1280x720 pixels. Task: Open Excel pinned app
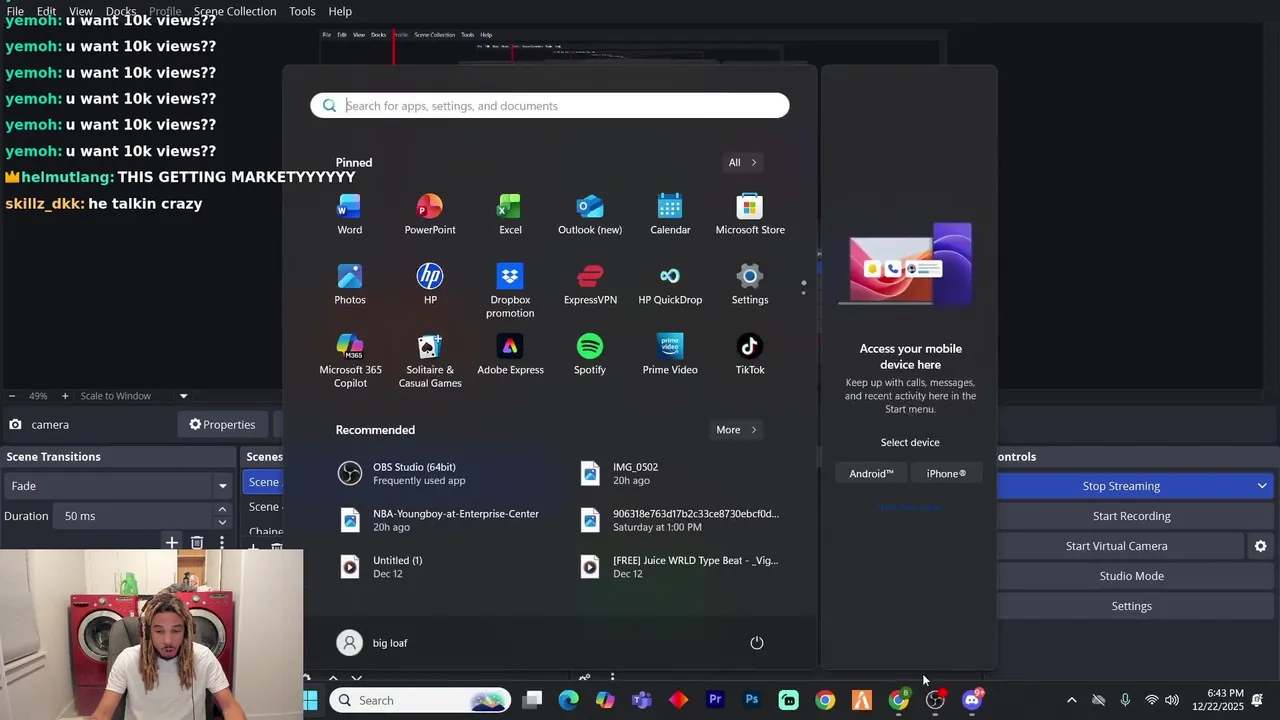[510, 214]
